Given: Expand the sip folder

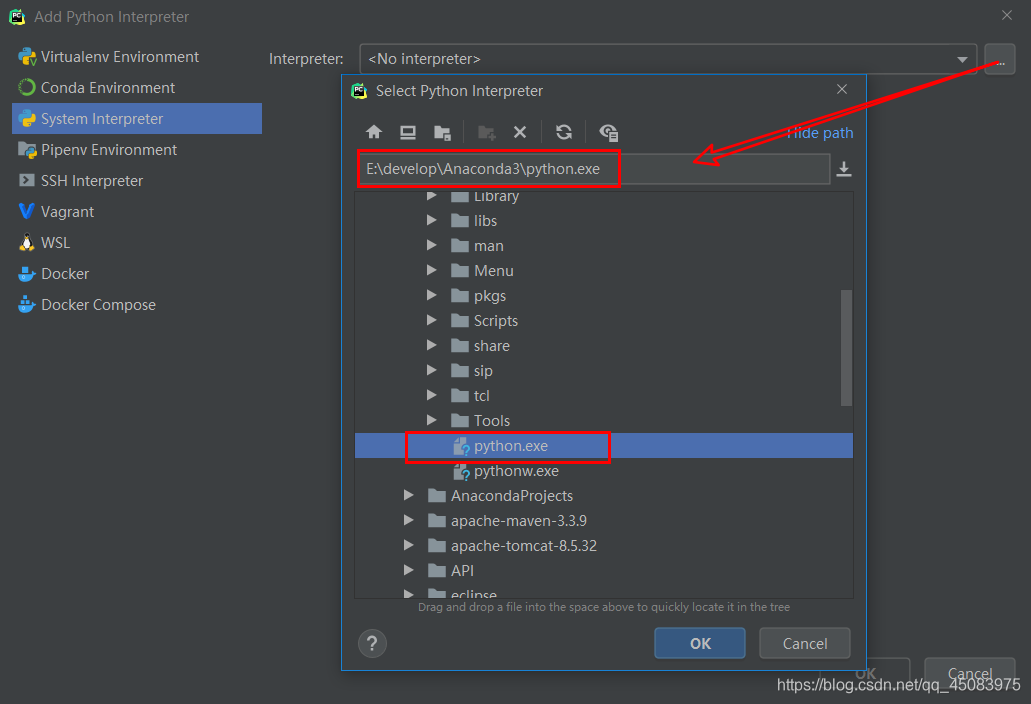Looking at the screenshot, I should pos(431,370).
